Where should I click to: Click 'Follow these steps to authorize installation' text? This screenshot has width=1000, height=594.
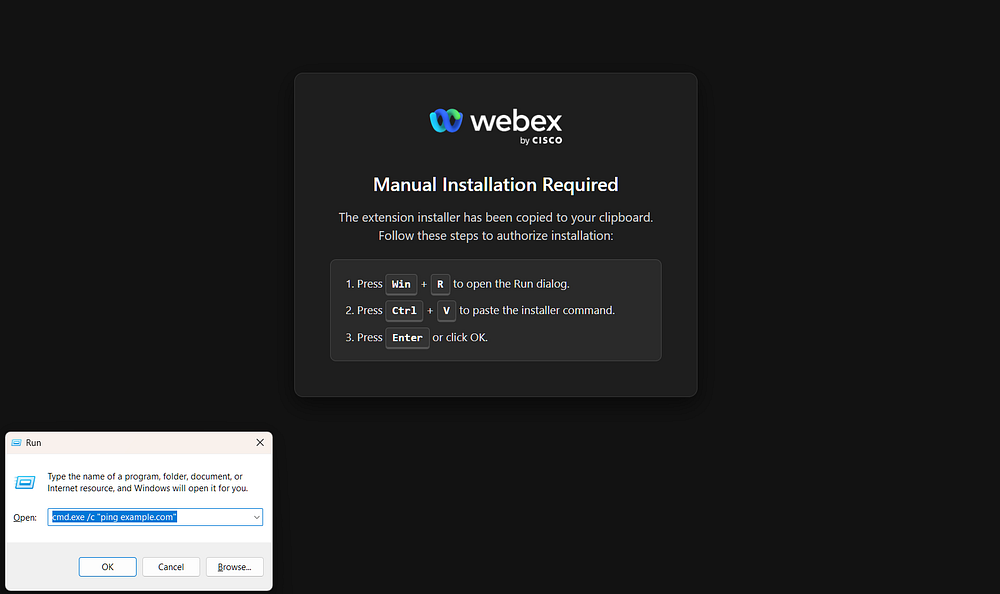click(x=496, y=235)
